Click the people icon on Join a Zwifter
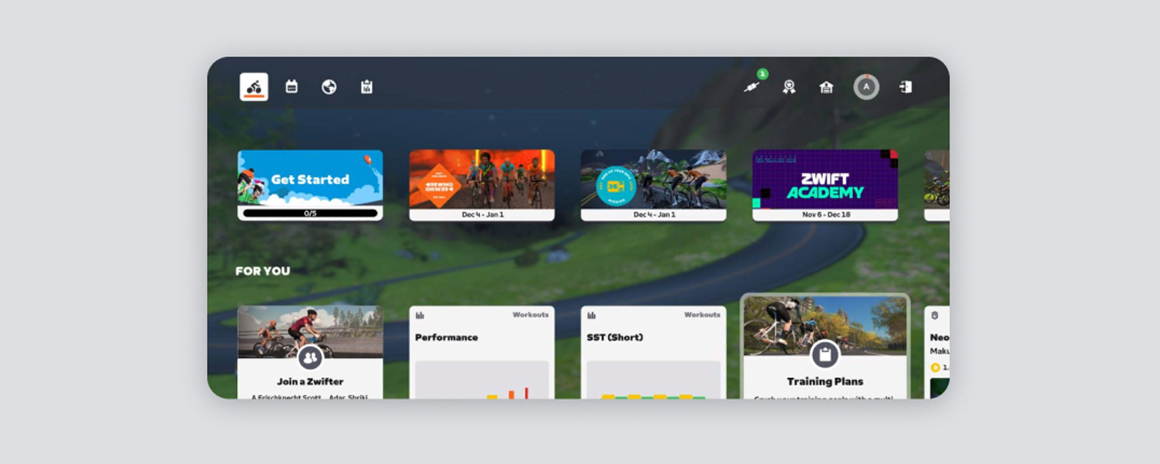The image size is (1160, 464). (310, 357)
